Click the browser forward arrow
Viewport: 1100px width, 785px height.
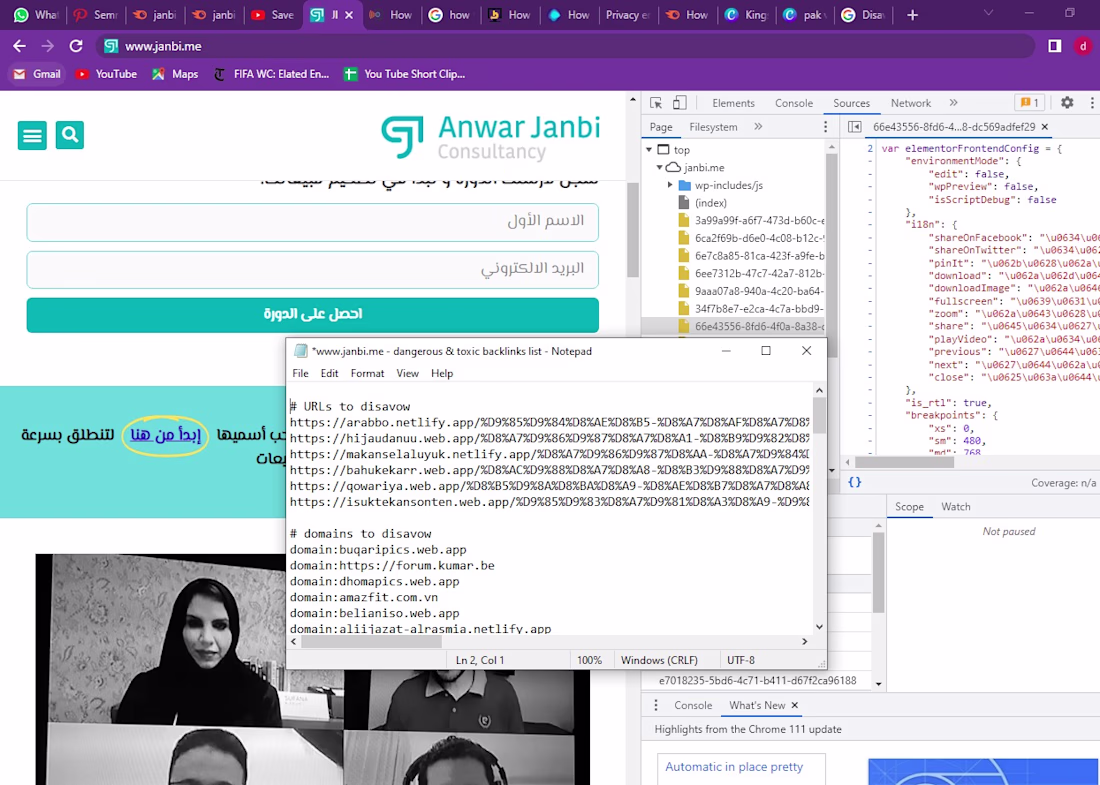[x=47, y=46]
